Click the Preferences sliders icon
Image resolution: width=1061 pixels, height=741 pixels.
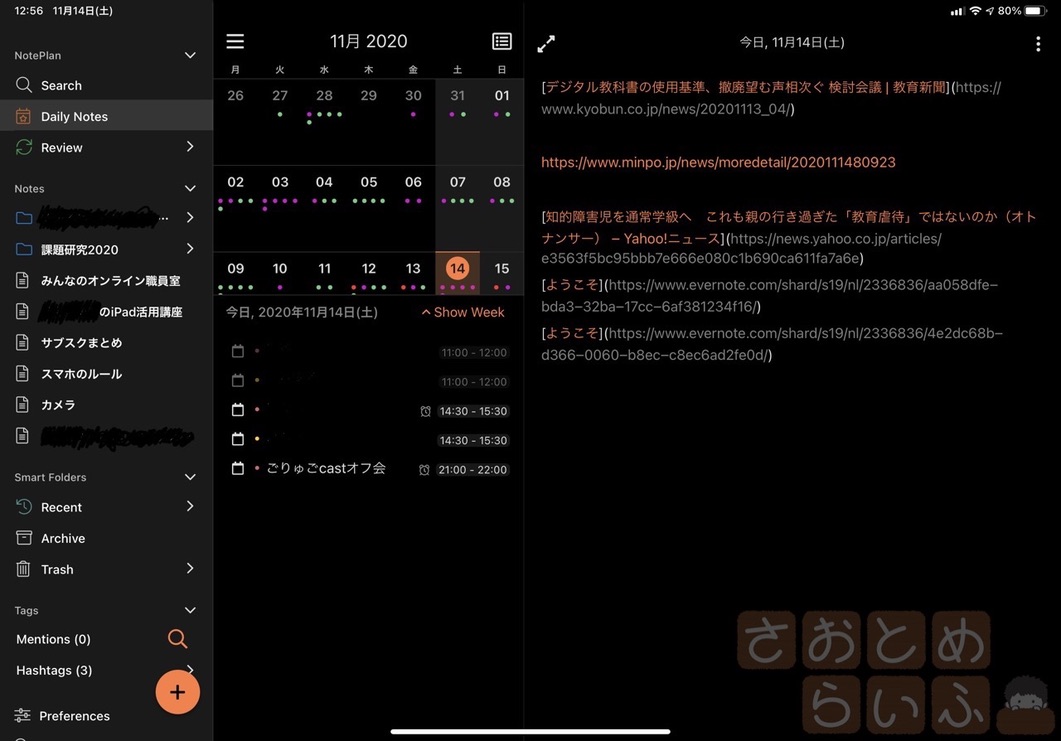(x=22, y=715)
